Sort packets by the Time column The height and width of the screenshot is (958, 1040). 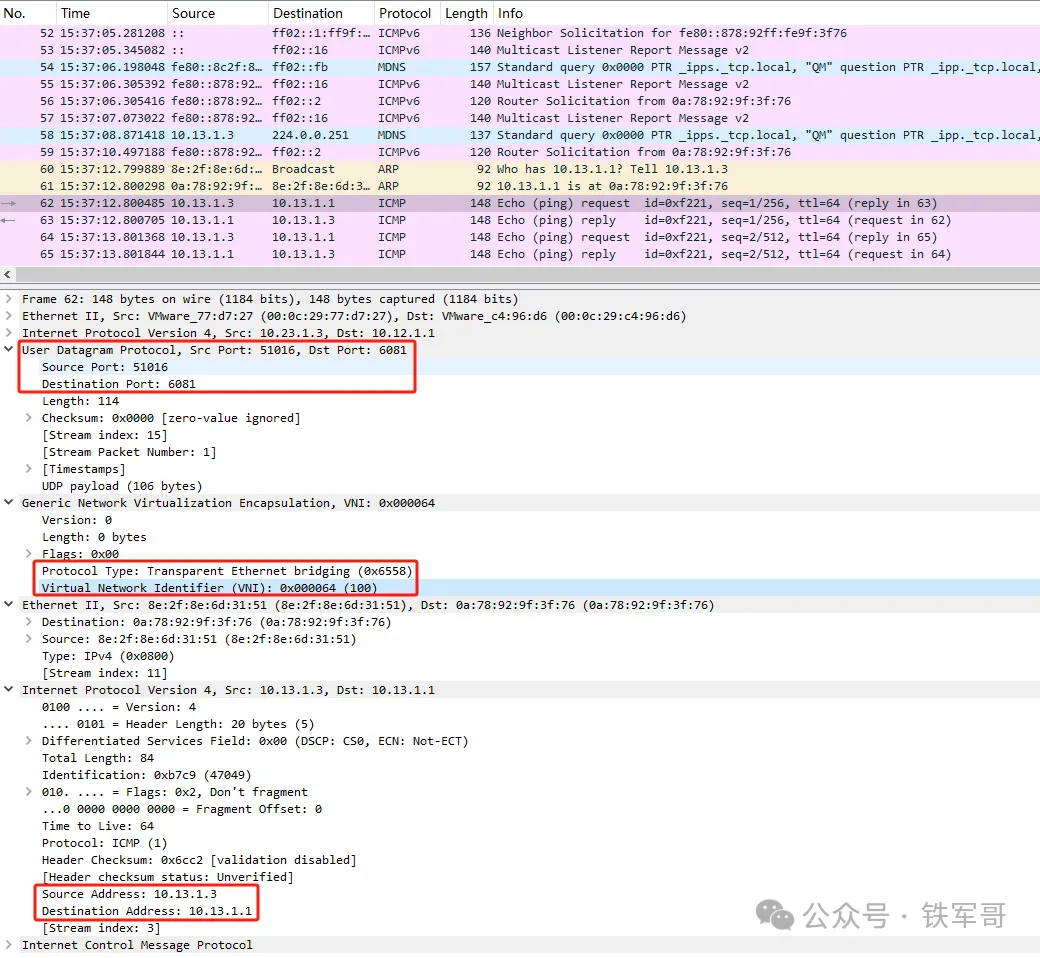(x=75, y=13)
